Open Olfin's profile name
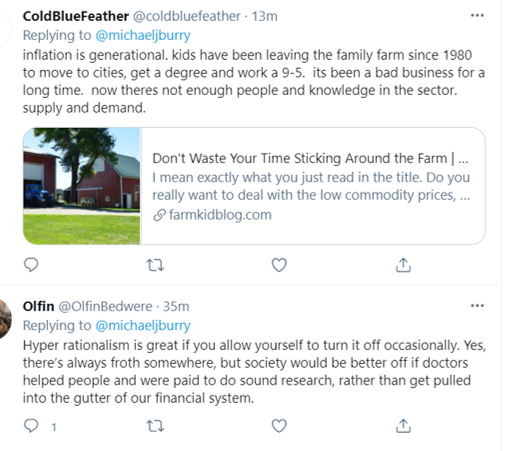This screenshot has width=514, height=451. click(x=38, y=306)
